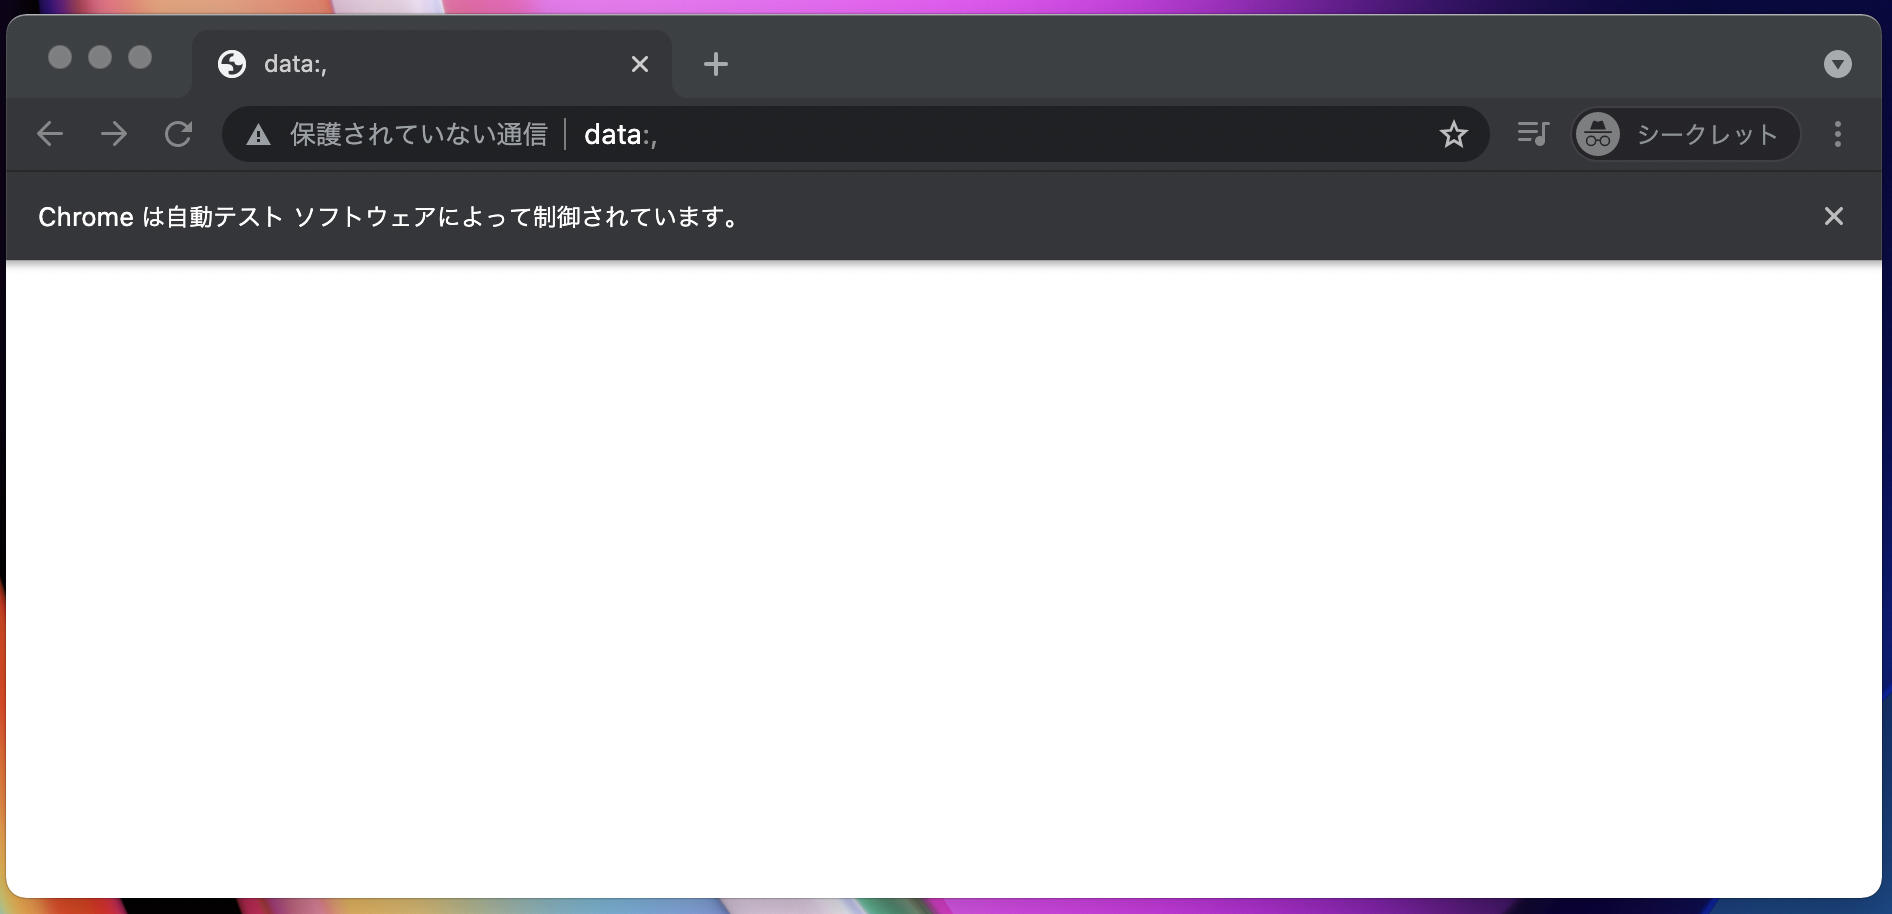
Task: Click the incognito シークレット profile button
Action: point(1686,134)
